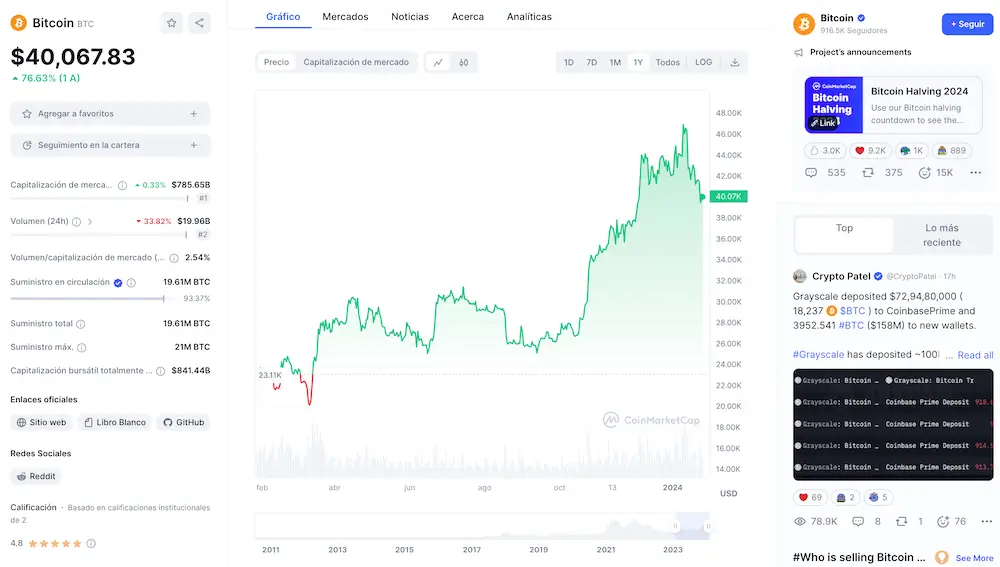Expand Agregar a favoritos plus control
The width and height of the screenshot is (1000, 567).
(193, 114)
